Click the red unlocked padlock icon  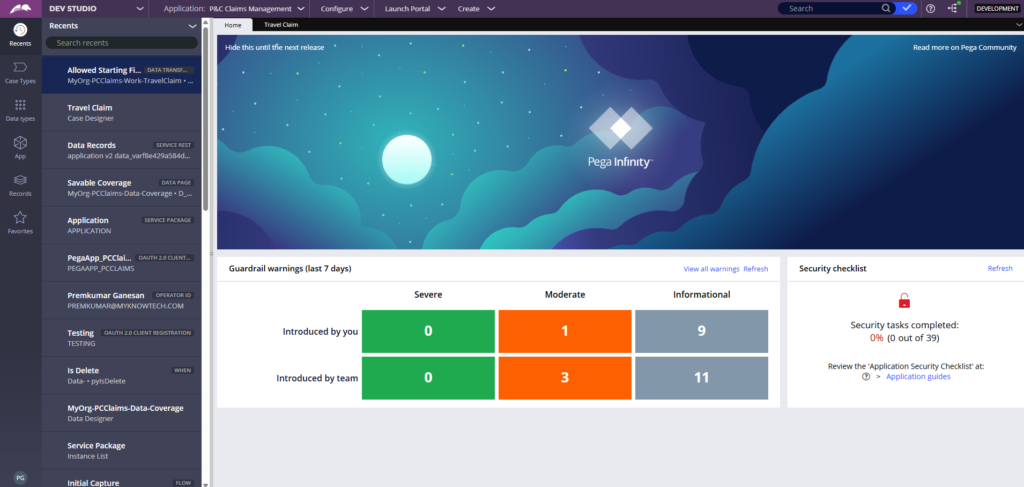(x=904, y=301)
